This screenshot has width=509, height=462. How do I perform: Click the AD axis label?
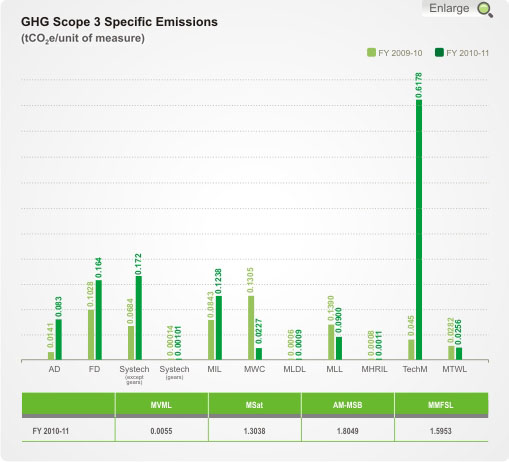tap(54, 369)
